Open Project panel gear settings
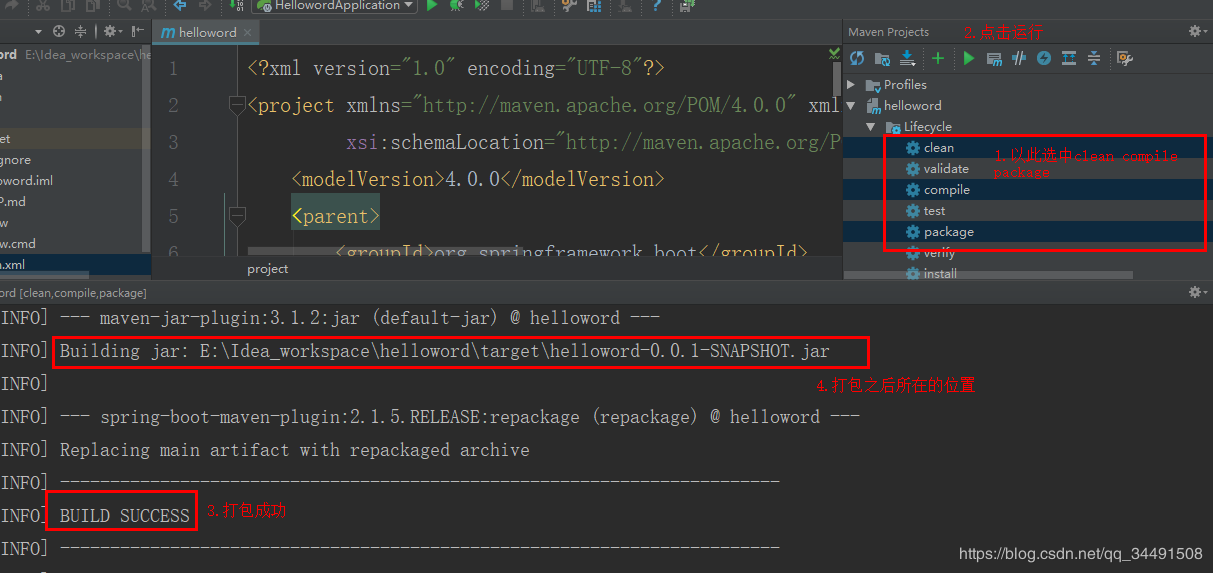 (x=112, y=32)
